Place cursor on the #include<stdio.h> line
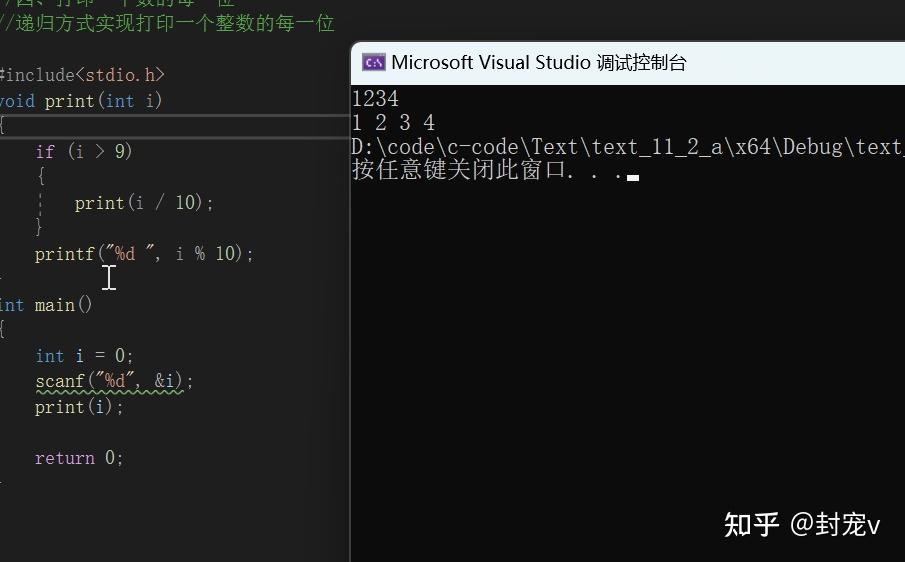Image resolution: width=905 pixels, height=562 pixels. pyautogui.click(x=82, y=74)
